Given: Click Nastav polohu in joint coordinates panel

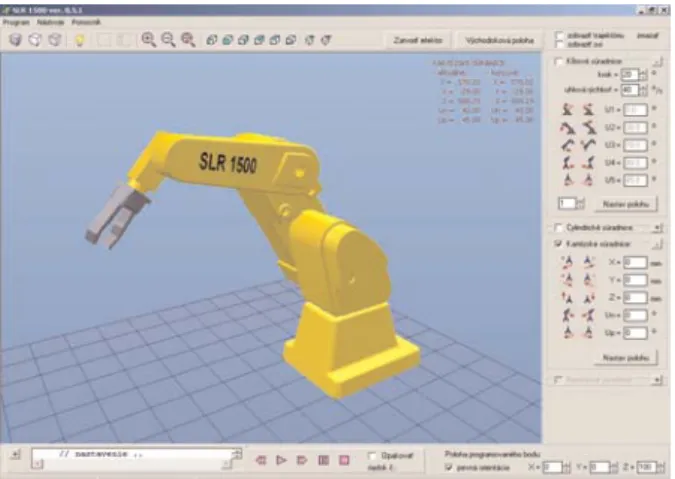Looking at the screenshot, I should [x=625, y=204].
